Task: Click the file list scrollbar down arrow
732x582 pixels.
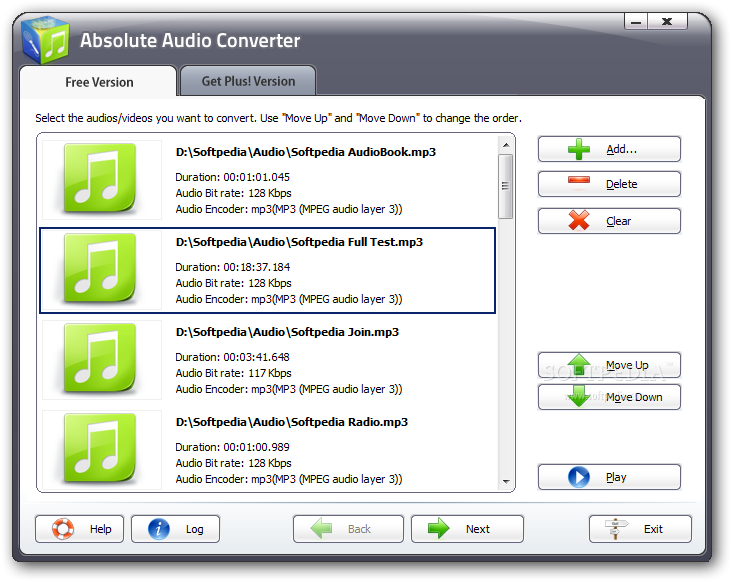Action: click(x=506, y=481)
